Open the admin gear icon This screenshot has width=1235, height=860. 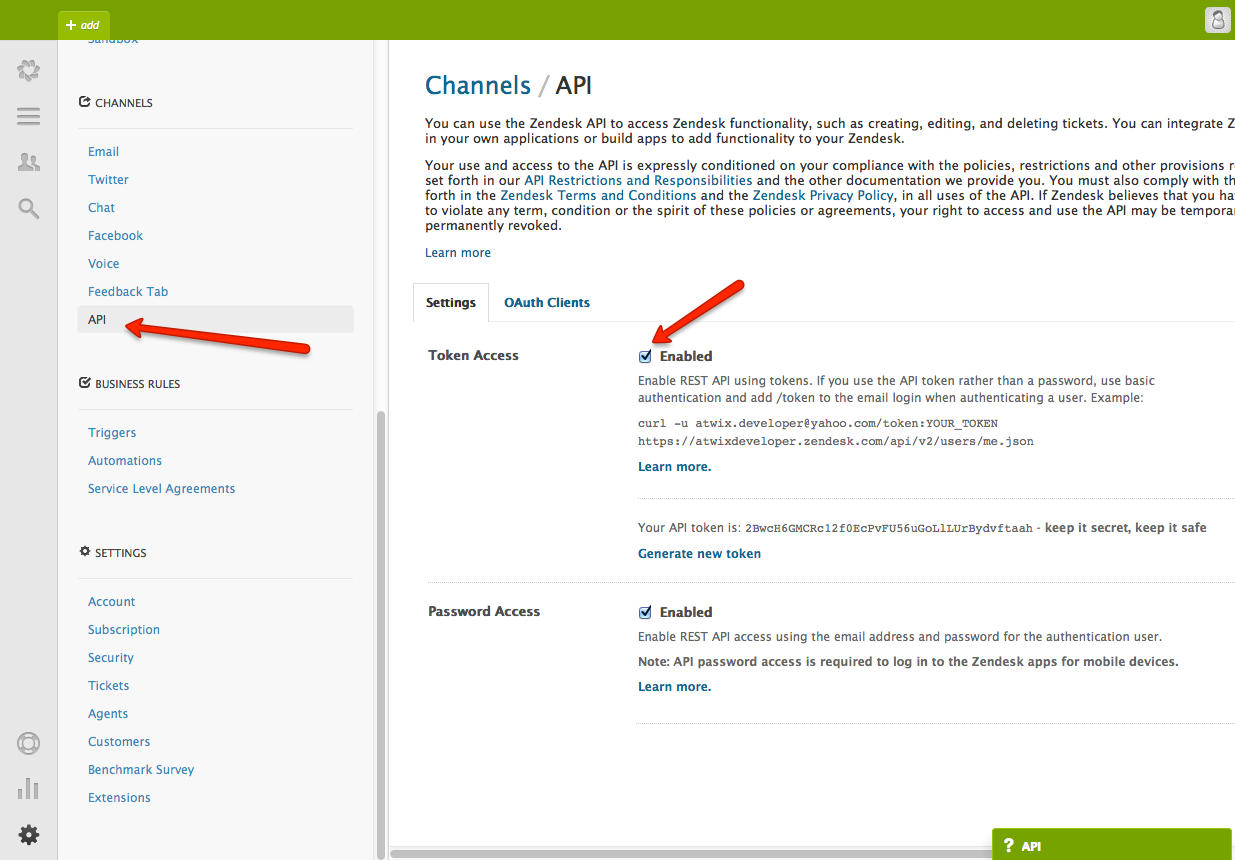[29, 834]
